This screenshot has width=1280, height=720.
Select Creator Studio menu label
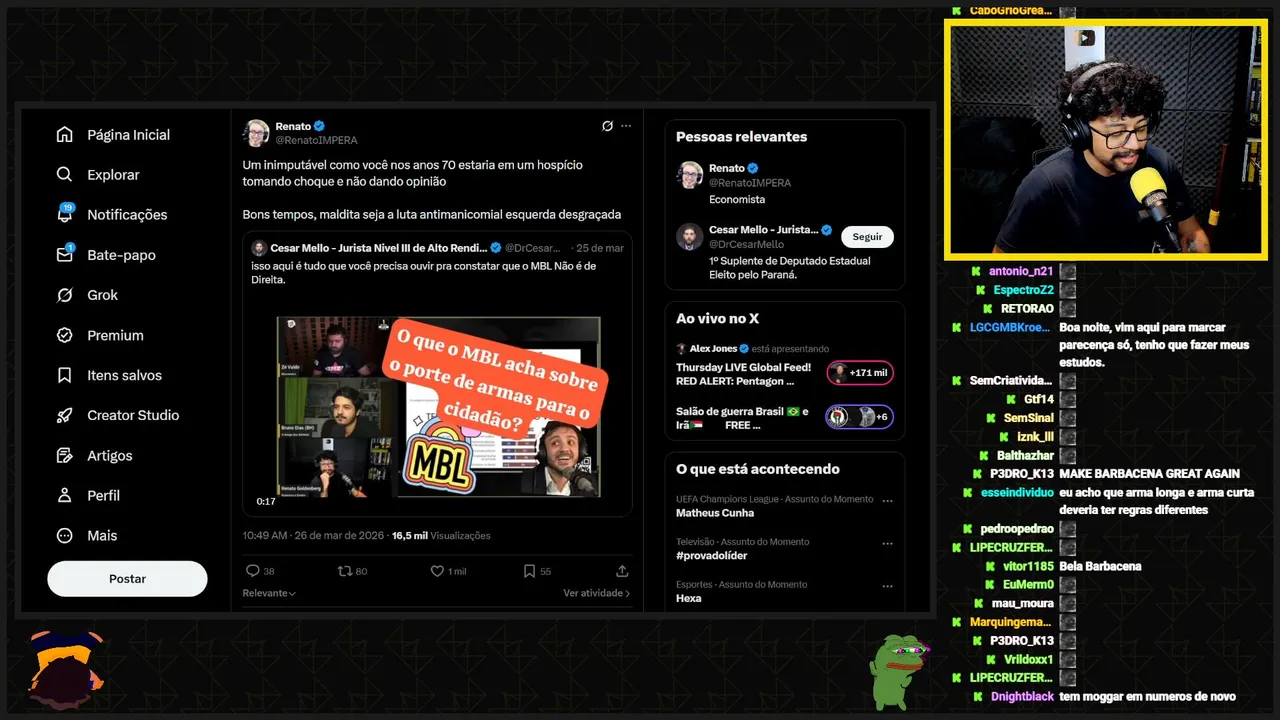(x=133, y=415)
